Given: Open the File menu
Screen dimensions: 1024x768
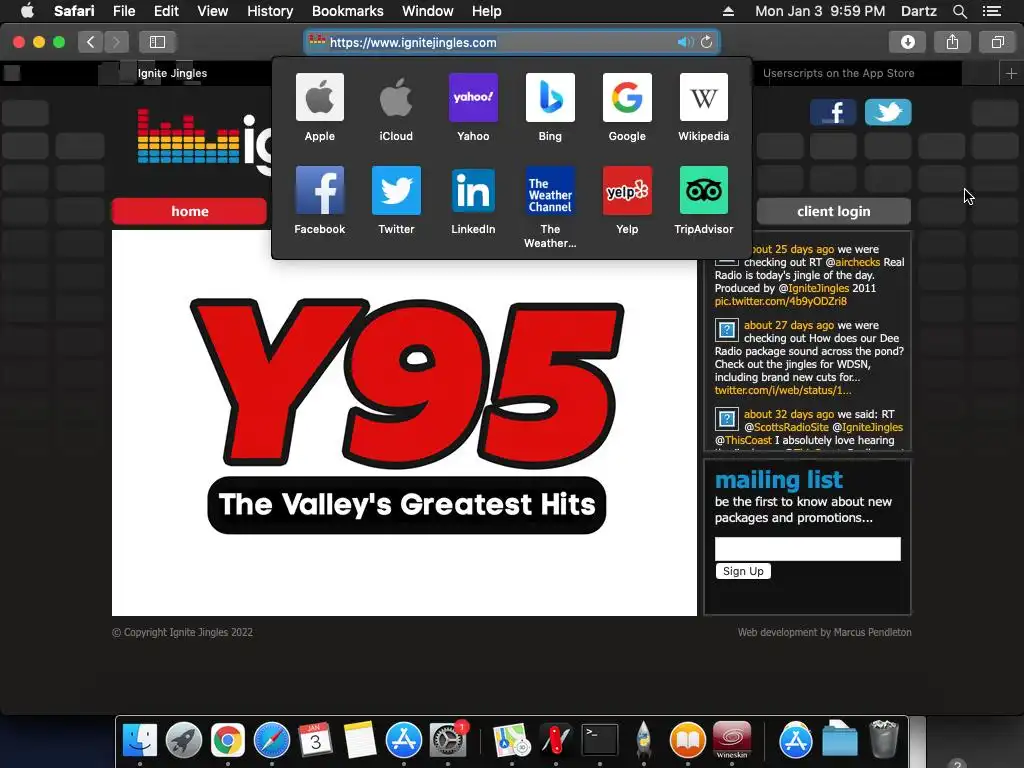Looking at the screenshot, I should pyautogui.click(x=123, y=11).
